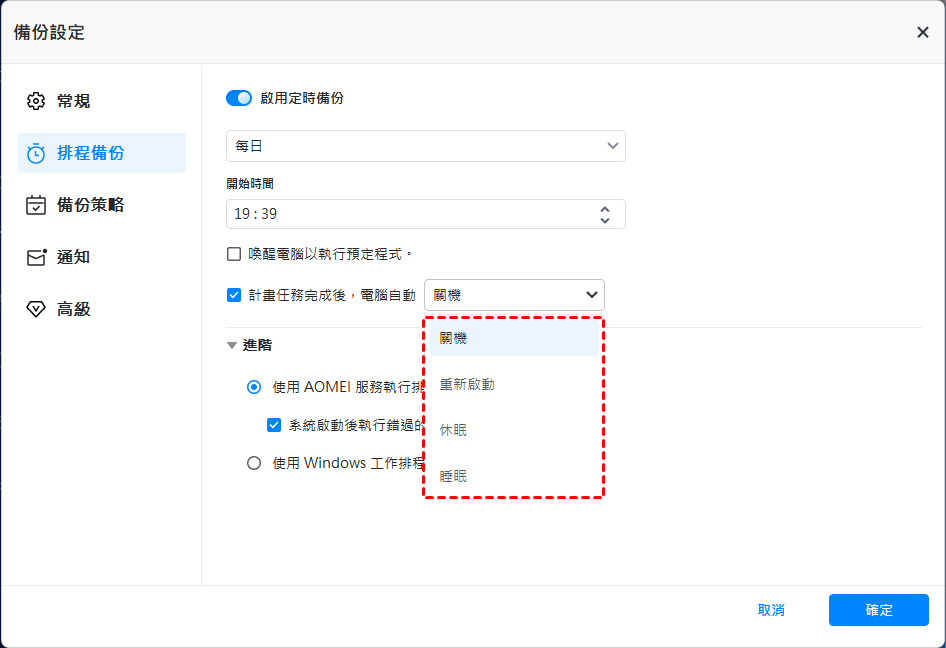This screenshot has height=648, width=946.
Task: Select the 使用 Windows 工作排程 radio button
Action: pos(254,463)
